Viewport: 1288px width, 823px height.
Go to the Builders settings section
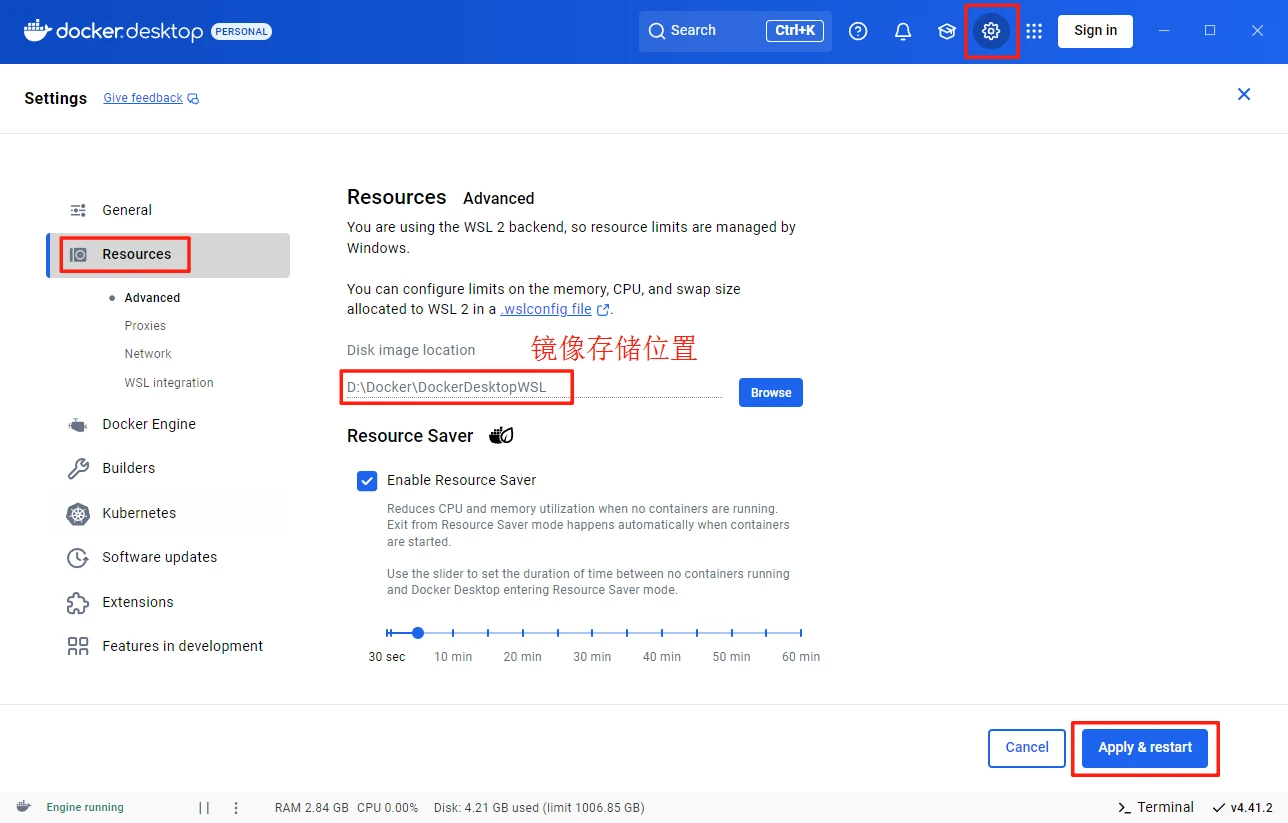point(168,468)
